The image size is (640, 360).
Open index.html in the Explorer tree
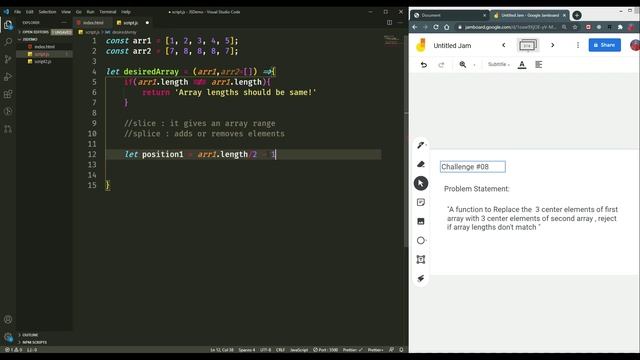(x=44, y=47)
